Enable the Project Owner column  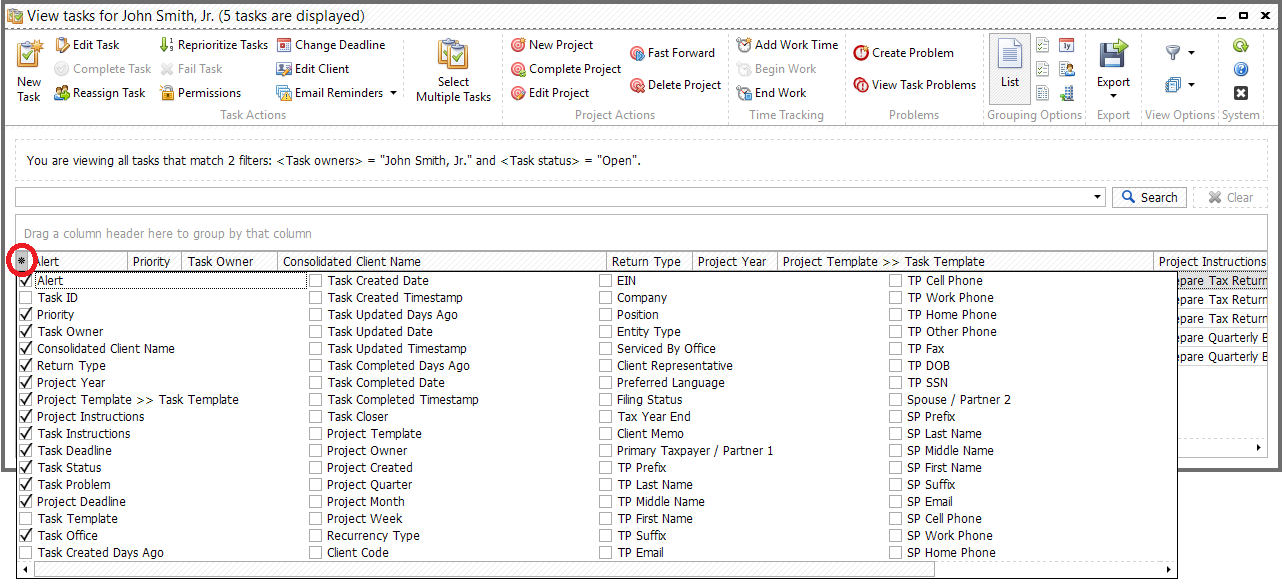[x=316, y=451]
